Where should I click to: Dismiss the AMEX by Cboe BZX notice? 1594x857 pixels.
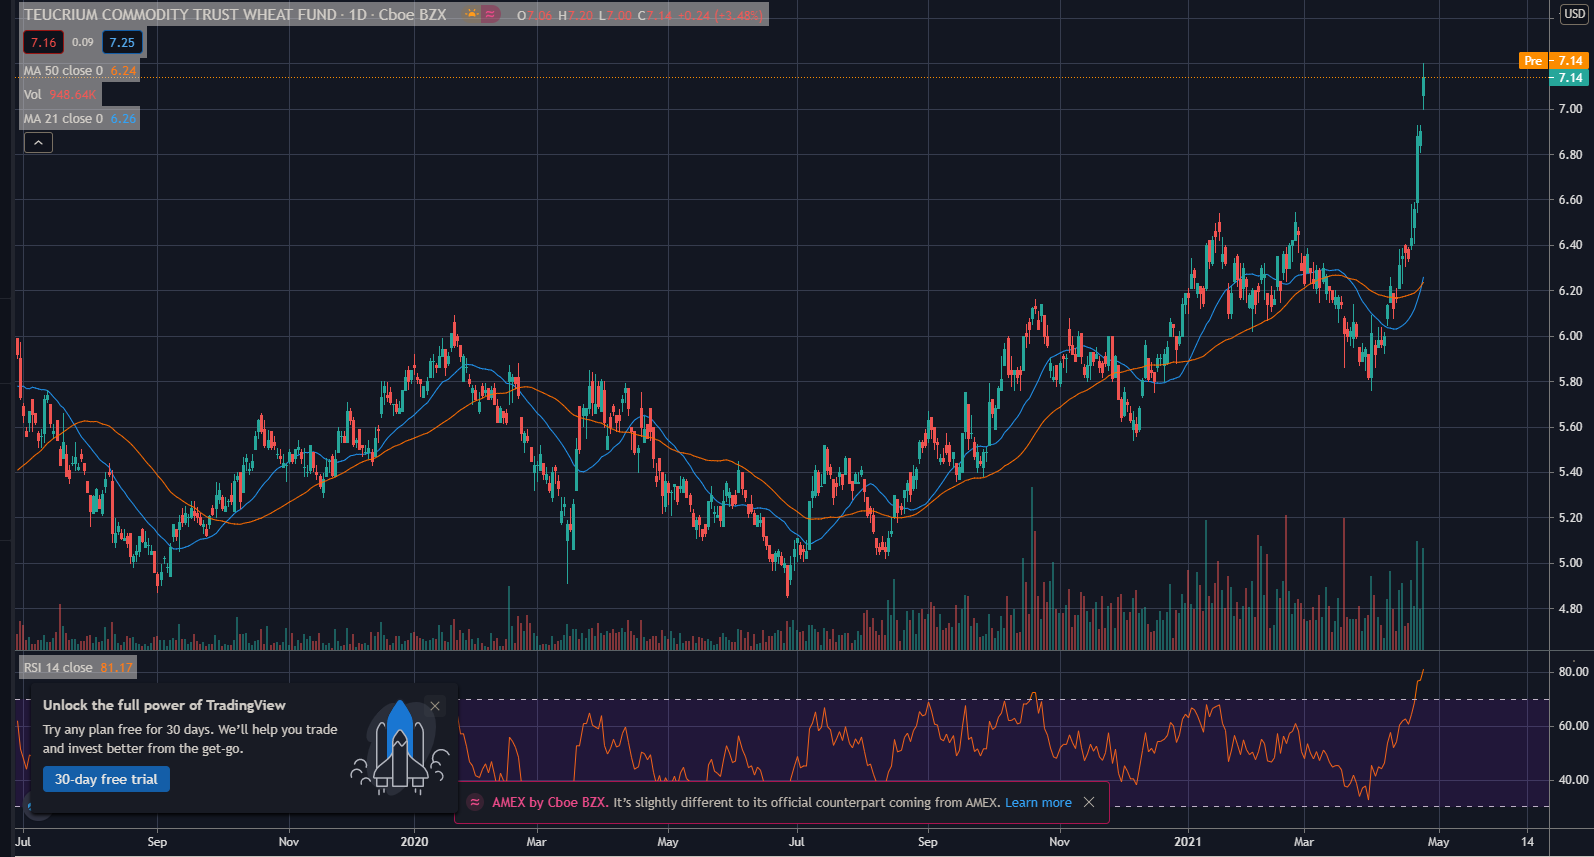pyautogui.click(x=1089, y=802)
